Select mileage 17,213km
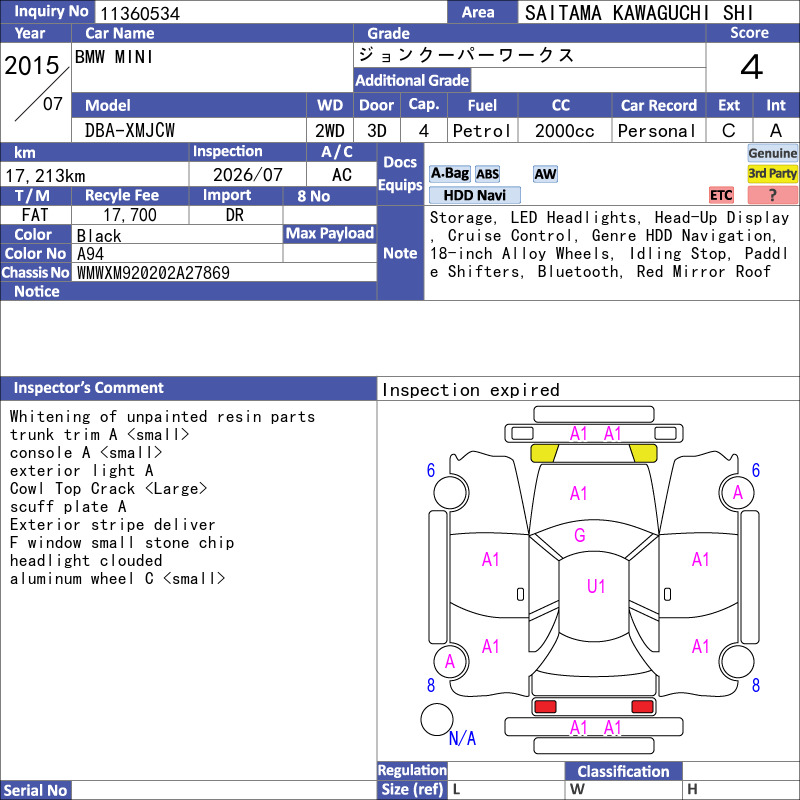Screen dimensions: 800x800 click(45, 176)
